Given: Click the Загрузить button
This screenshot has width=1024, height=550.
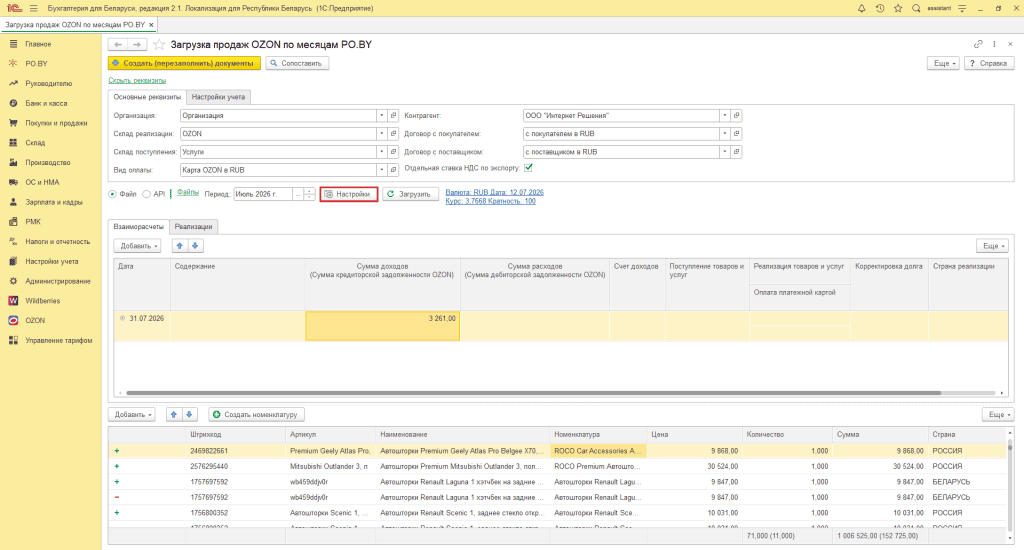Looking at the screenshot, I should [x=410, y=194].
